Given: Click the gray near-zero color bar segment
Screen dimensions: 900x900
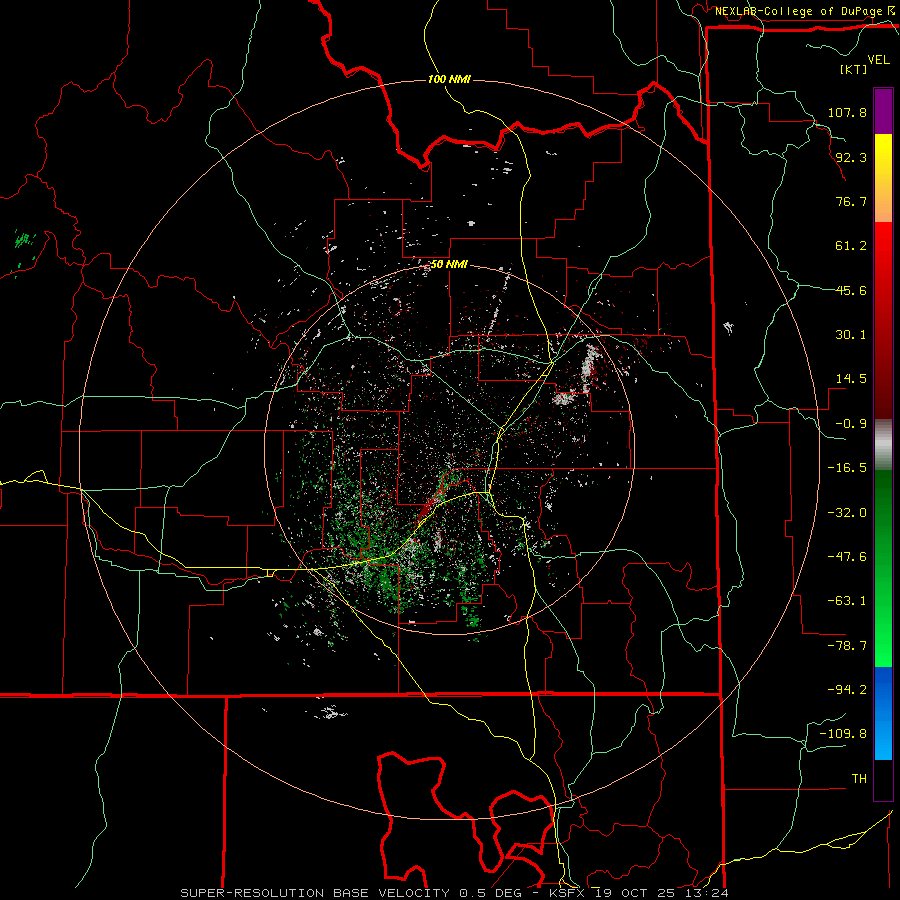Looking at the screenshot, I should pos(883,444).
